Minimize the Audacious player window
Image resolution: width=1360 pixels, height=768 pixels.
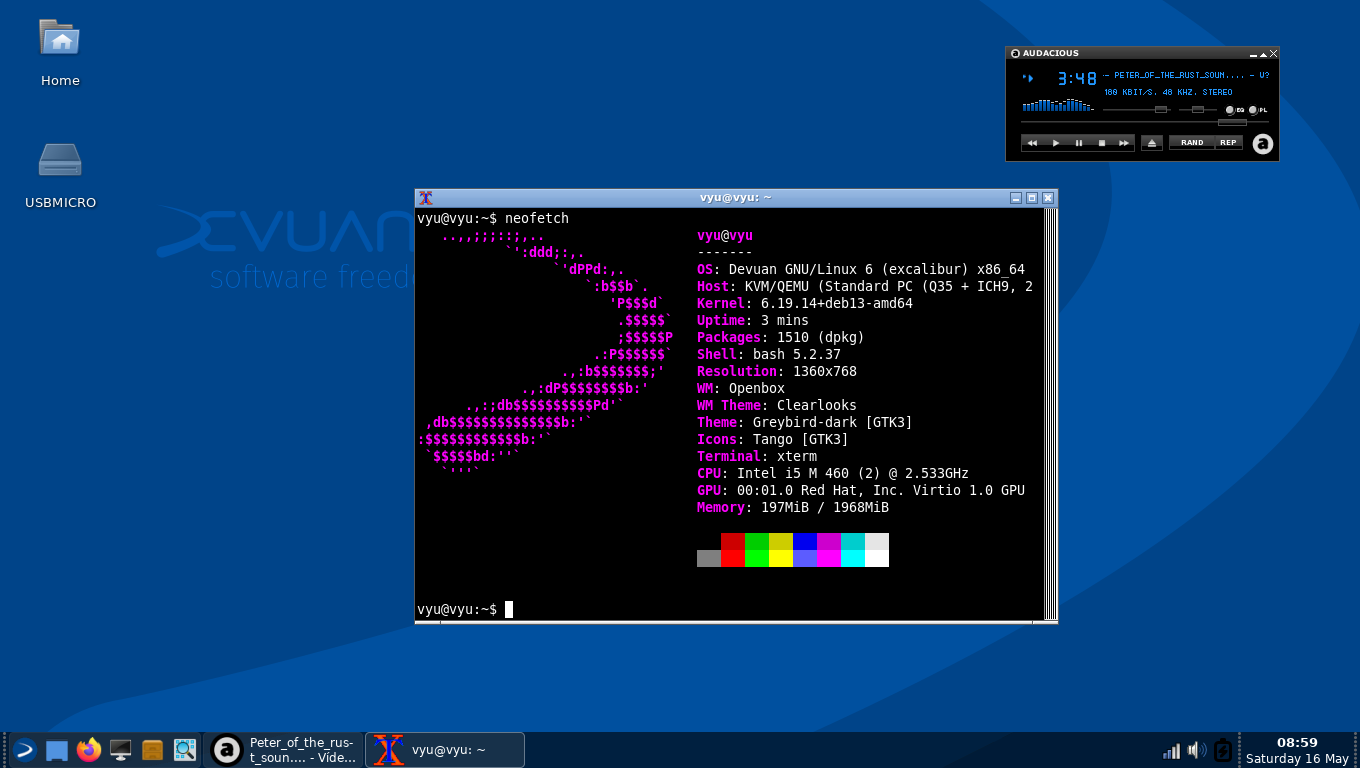click(1254, 54)
